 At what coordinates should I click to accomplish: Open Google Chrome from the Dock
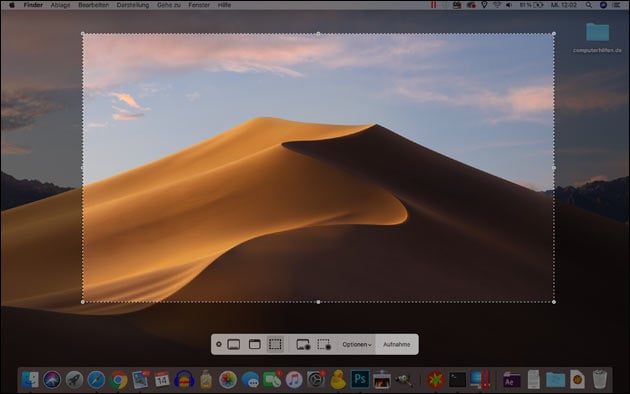tap(118, 380)
